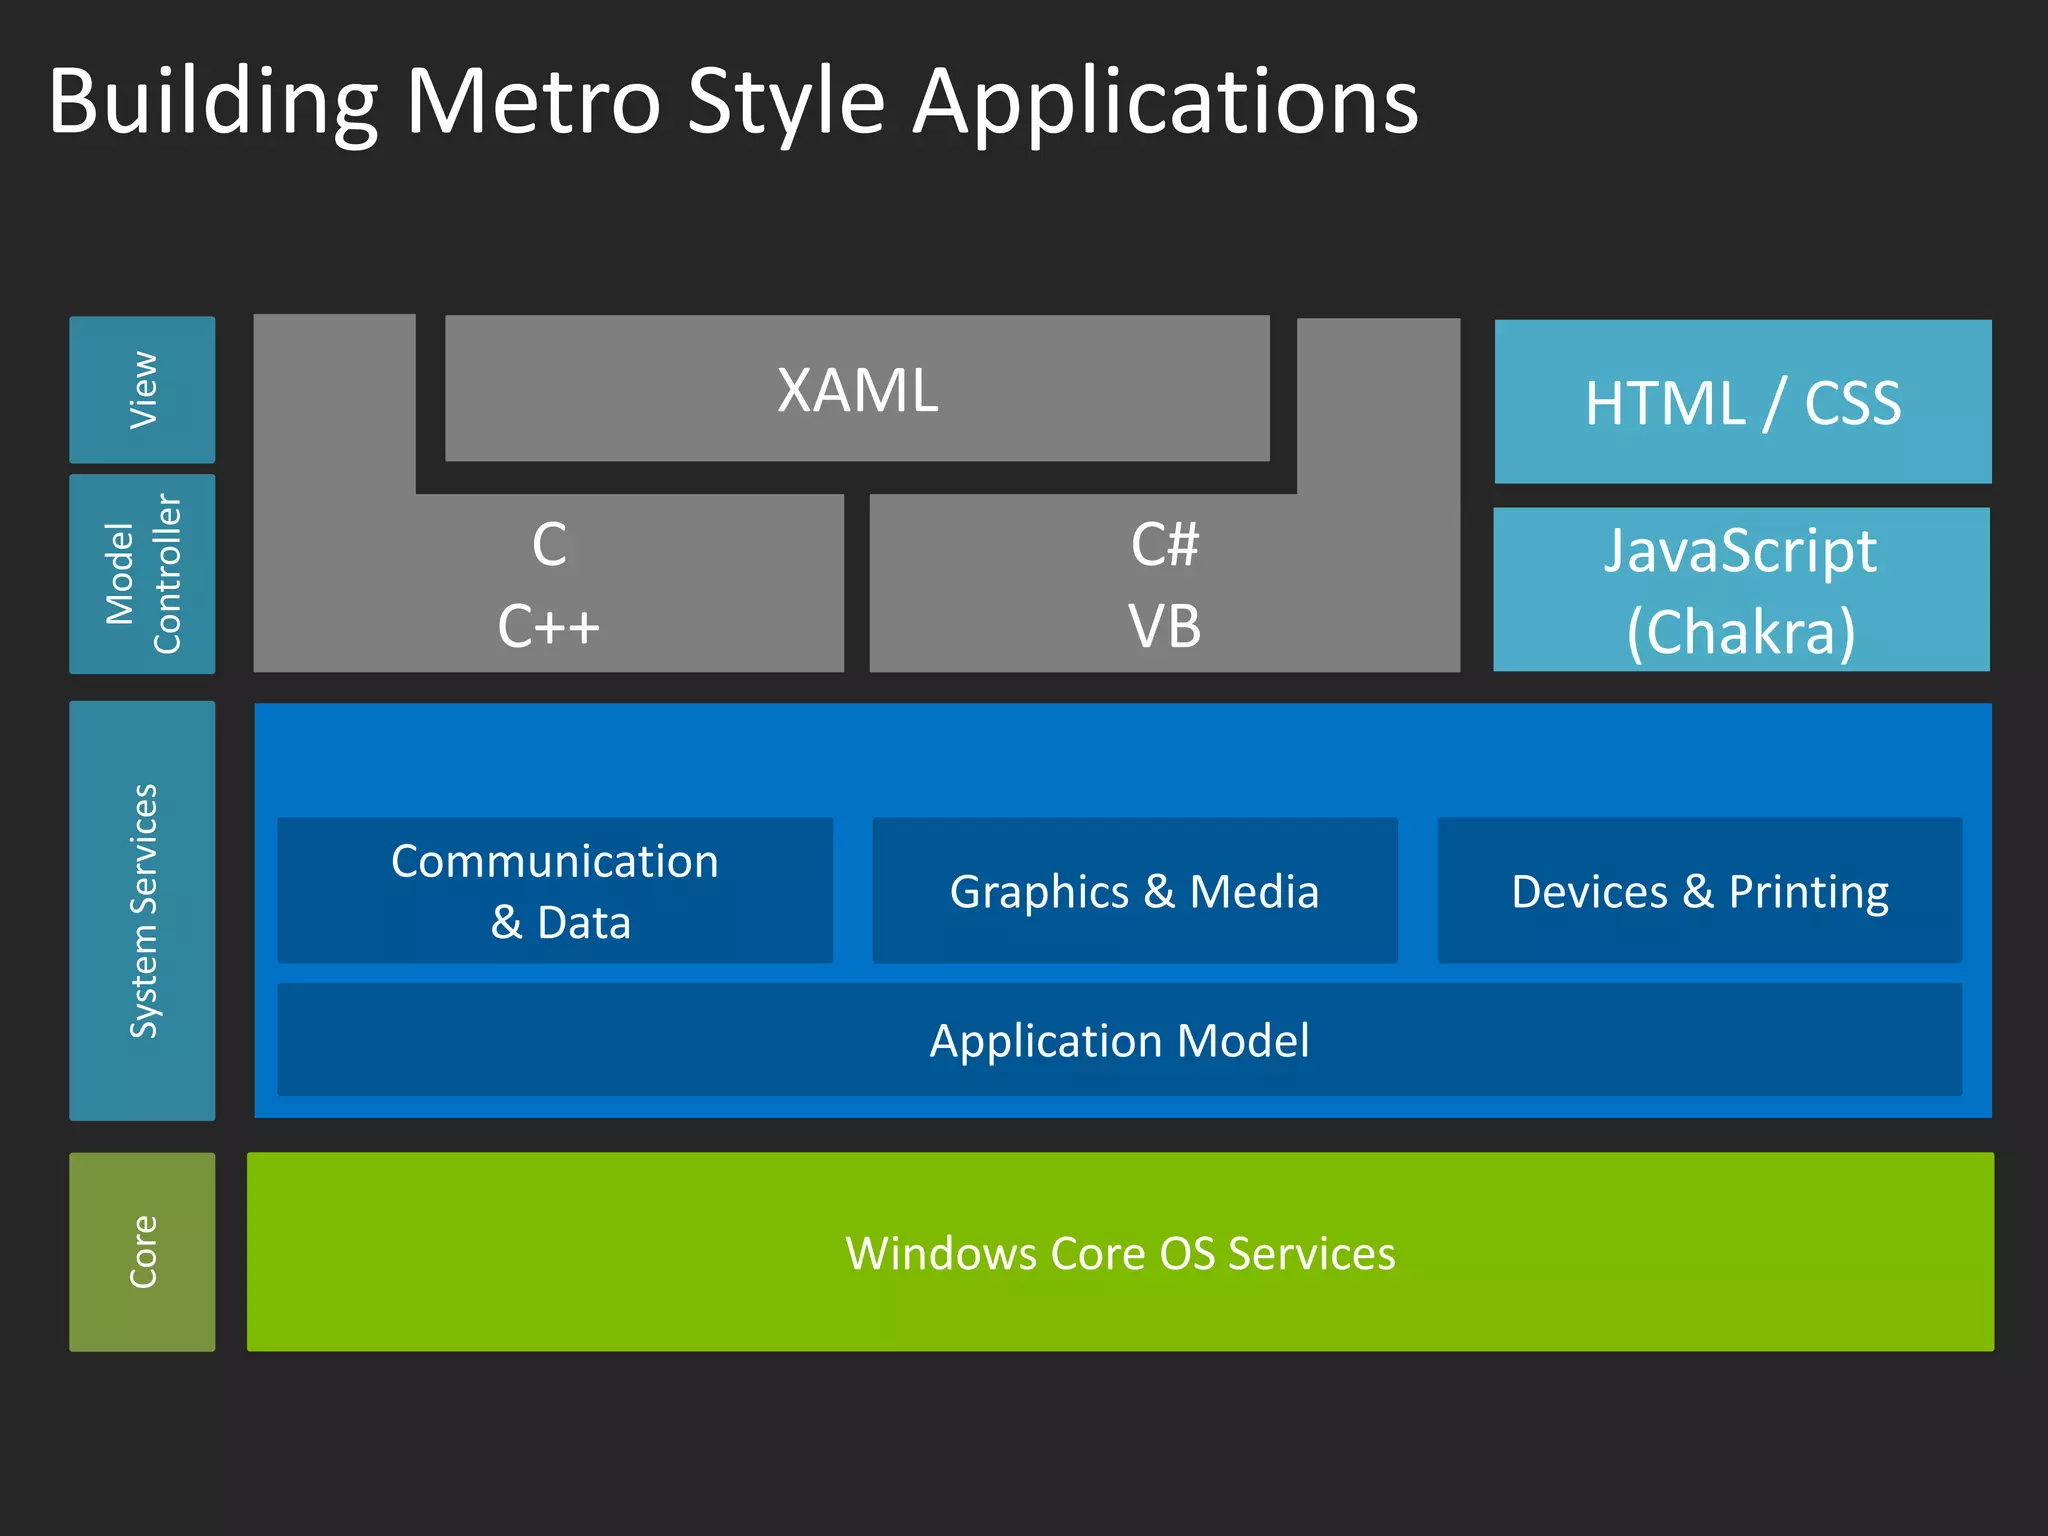The height and width of the screenshot is (1536, 2048).
Task: Click the Application Model bar
Action: [x=1119, y=1040]
